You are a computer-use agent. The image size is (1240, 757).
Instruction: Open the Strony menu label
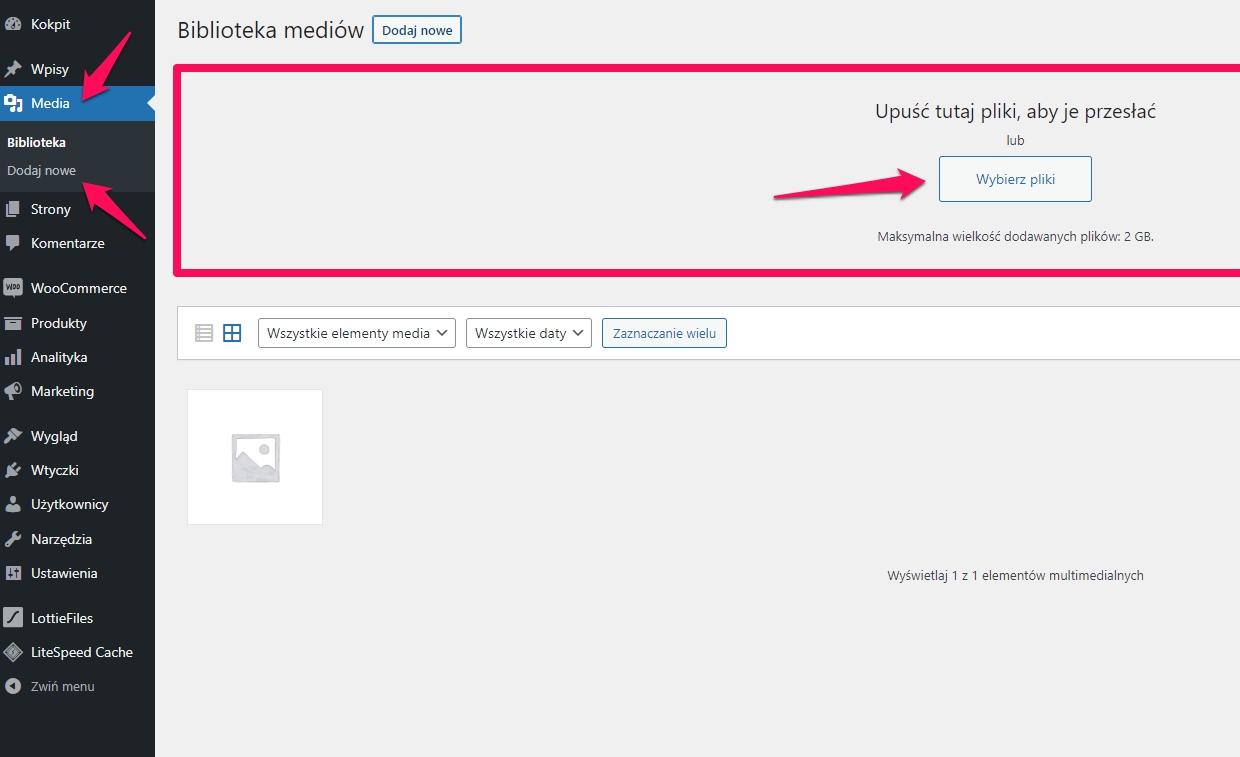tap(51, 209)
